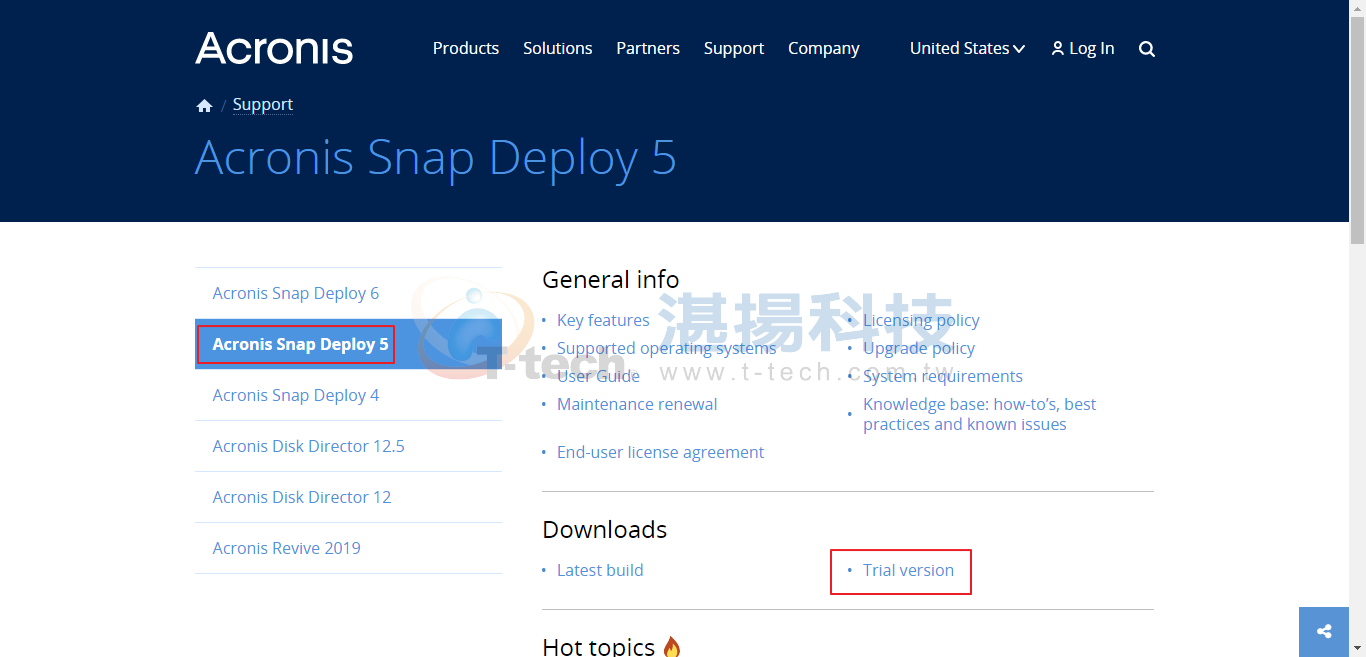Open End-user license agreement link
Image resolution: width=1366 pixels, height=657 pixels.
(x=660, y=452)
